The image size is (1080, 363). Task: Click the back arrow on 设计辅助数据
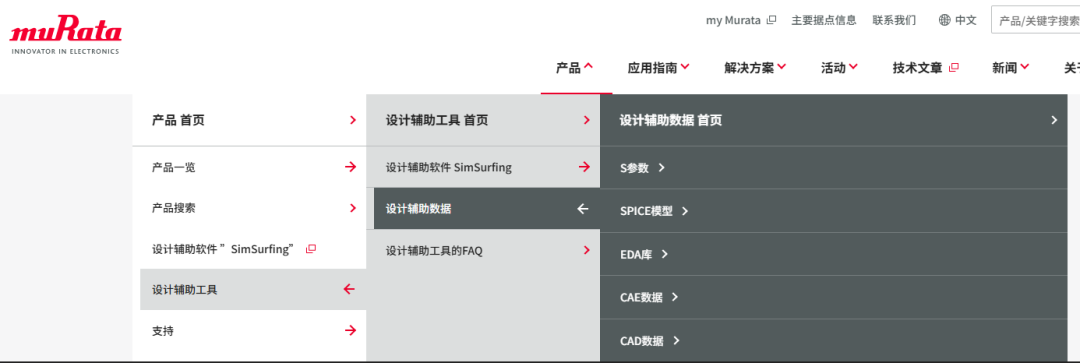(583, 208)
